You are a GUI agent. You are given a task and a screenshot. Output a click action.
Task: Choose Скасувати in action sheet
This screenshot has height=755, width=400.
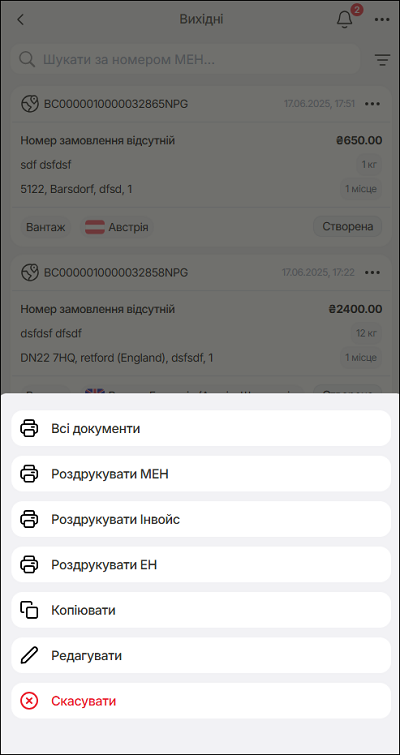(x=201, y=701)
